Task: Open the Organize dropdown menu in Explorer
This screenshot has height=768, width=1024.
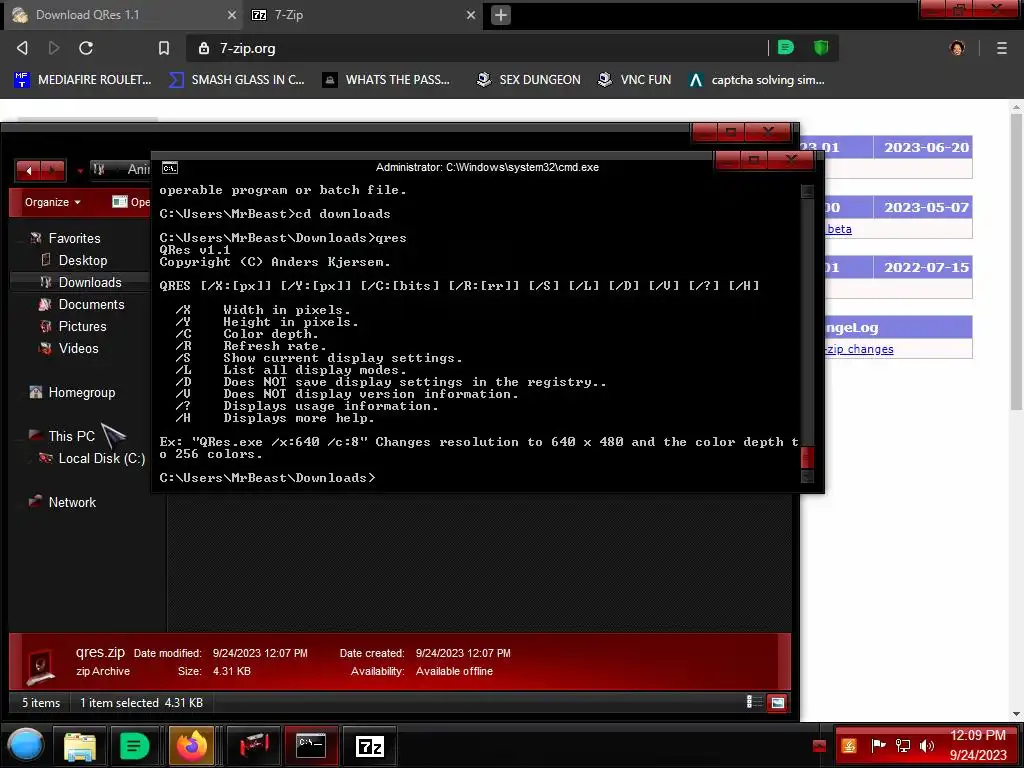Action: pyautogui.click(x=53, y=202)
